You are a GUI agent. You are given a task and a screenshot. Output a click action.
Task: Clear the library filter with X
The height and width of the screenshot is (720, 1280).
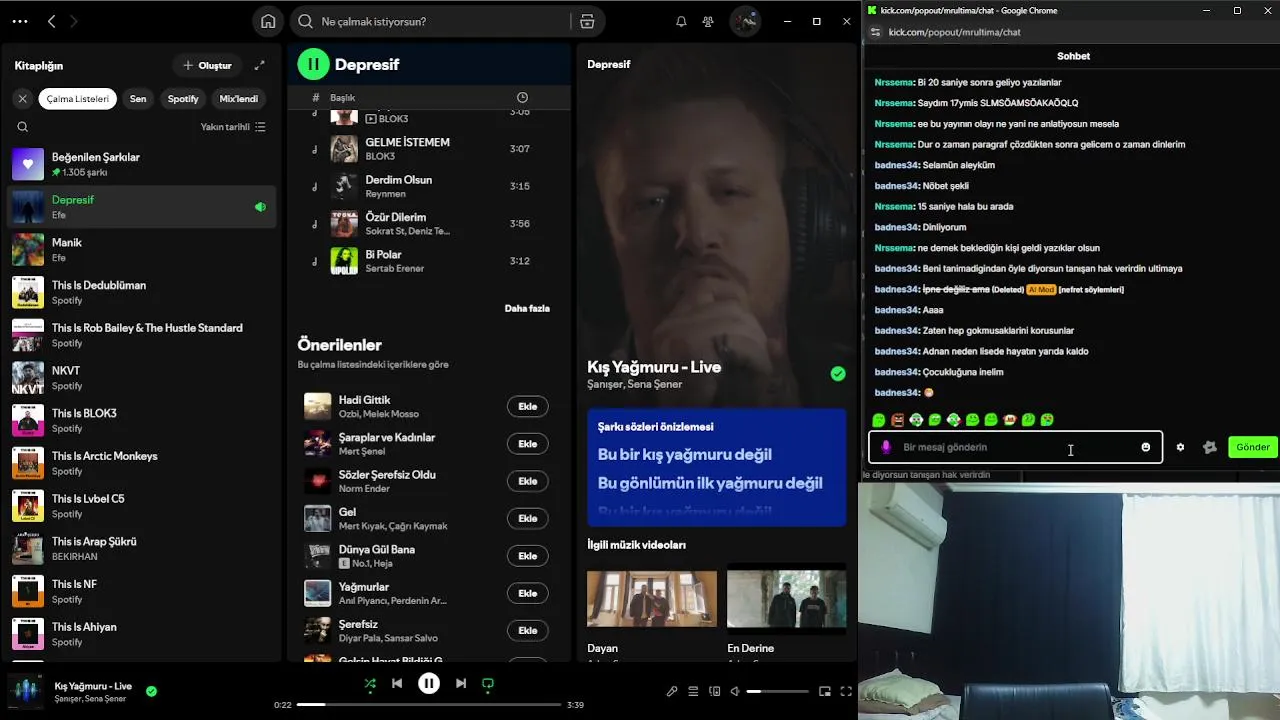tap(22, 98)
